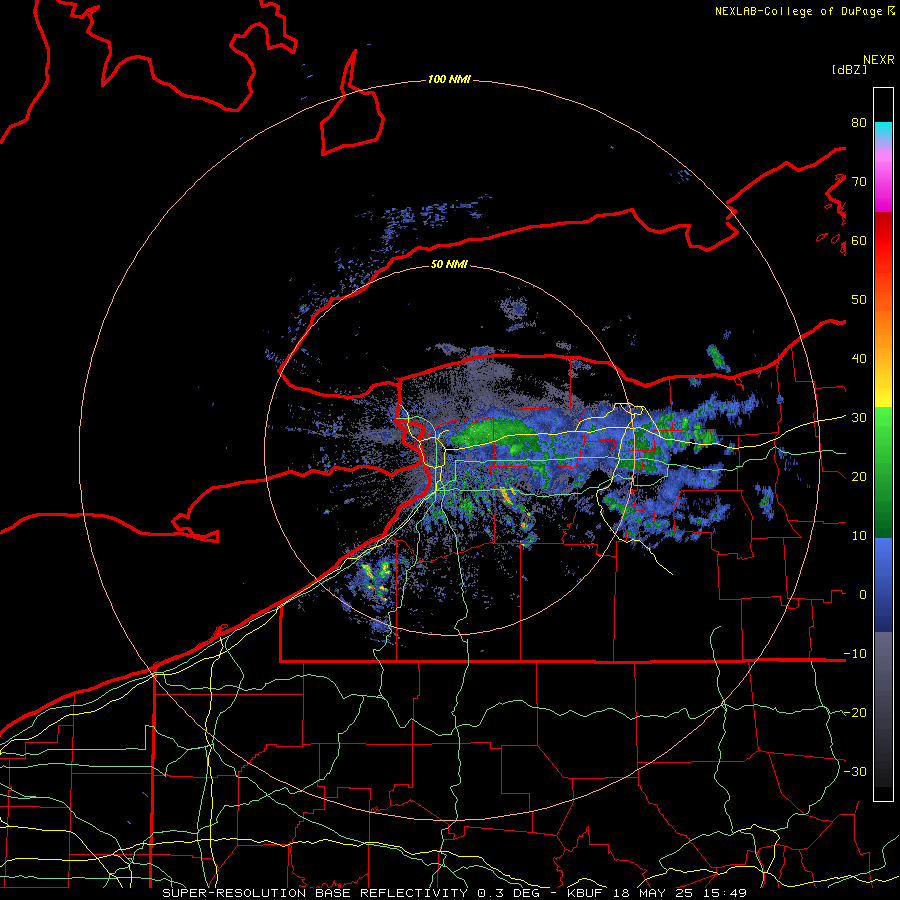The height and width of the screenshot is (900, 900).
Task: Click the 100 NMI range ring label
Action: coord(449,79)
